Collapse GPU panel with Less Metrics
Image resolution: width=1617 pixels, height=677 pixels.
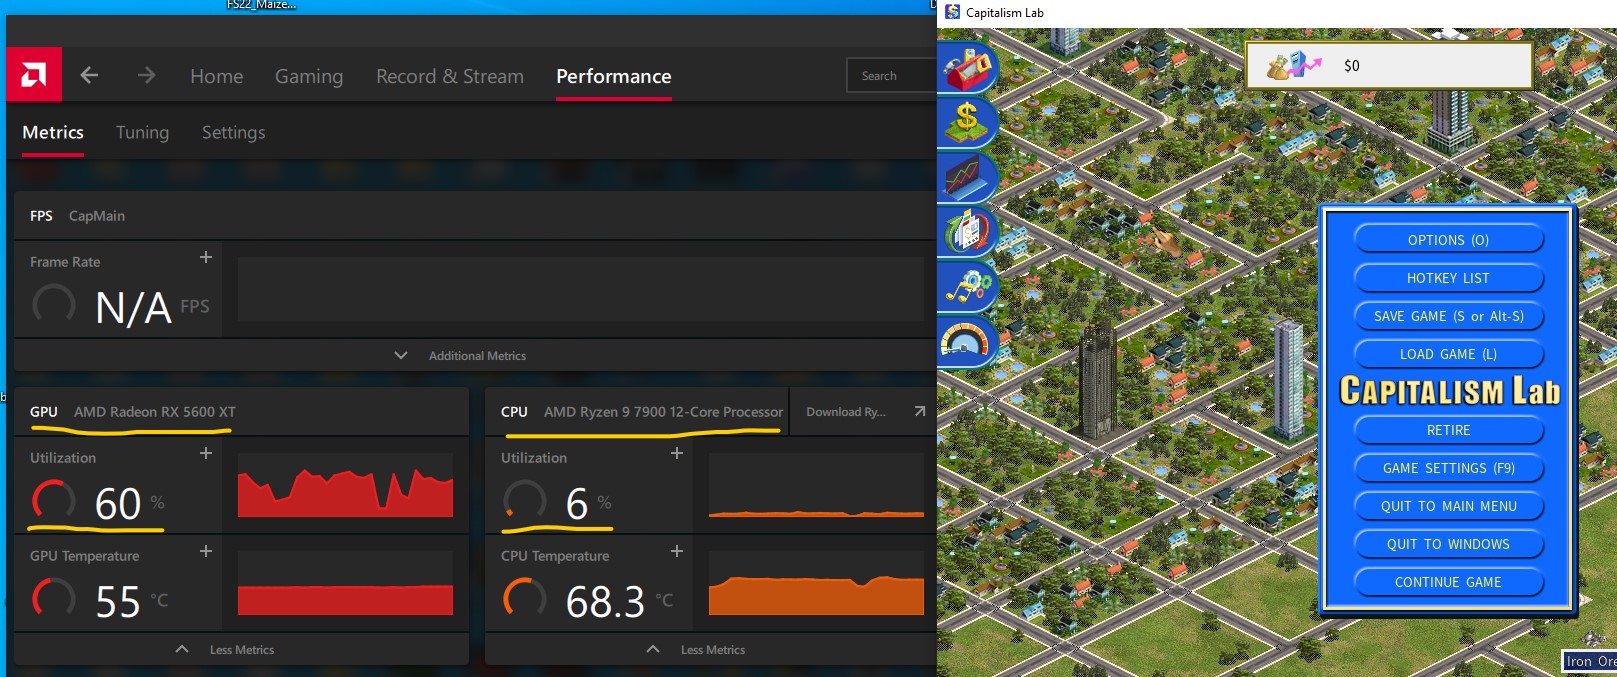(226, 649)
